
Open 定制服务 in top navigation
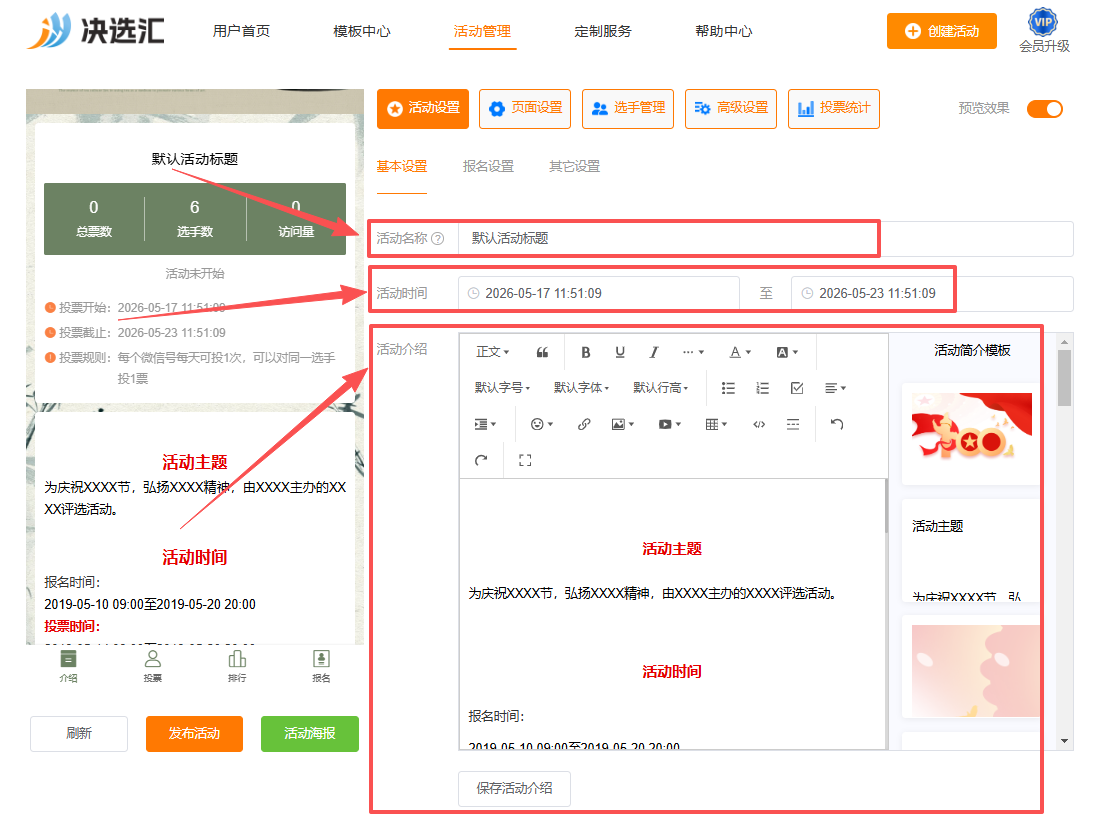click(603, 31)
